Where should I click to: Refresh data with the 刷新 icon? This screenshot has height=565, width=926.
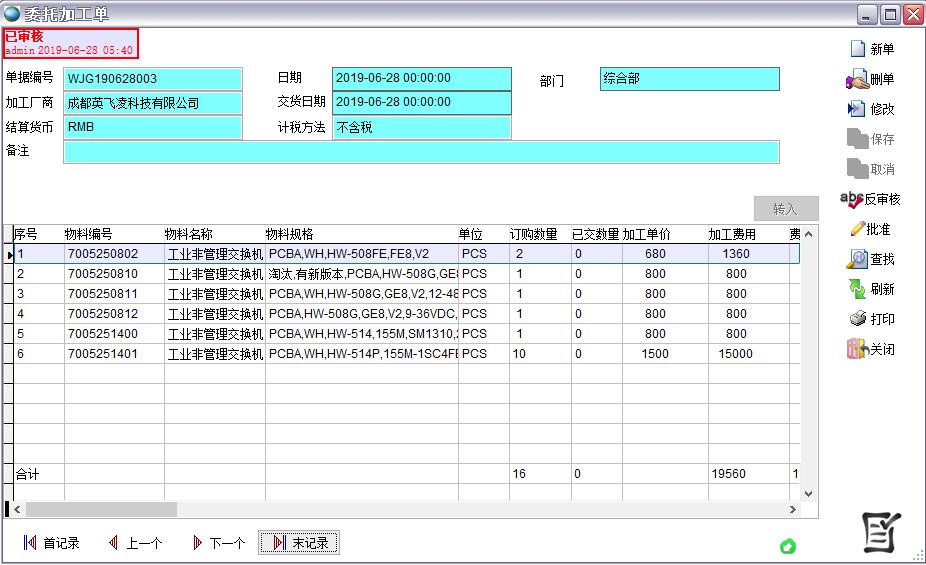pyautogui.click(x=857, y=289)
